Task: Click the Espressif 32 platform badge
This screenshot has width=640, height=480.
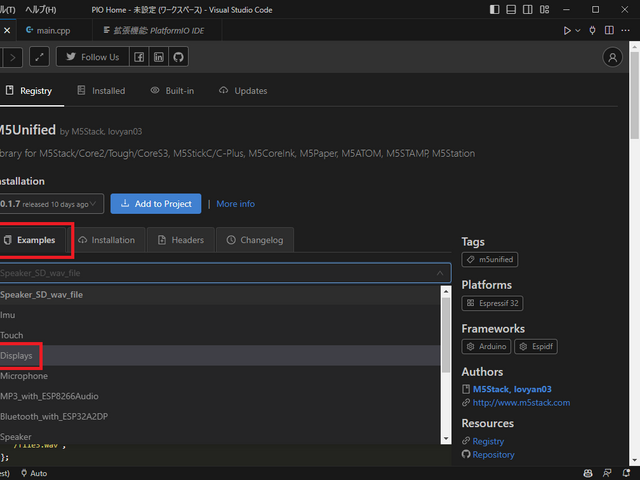Action: tap(492, 303)
